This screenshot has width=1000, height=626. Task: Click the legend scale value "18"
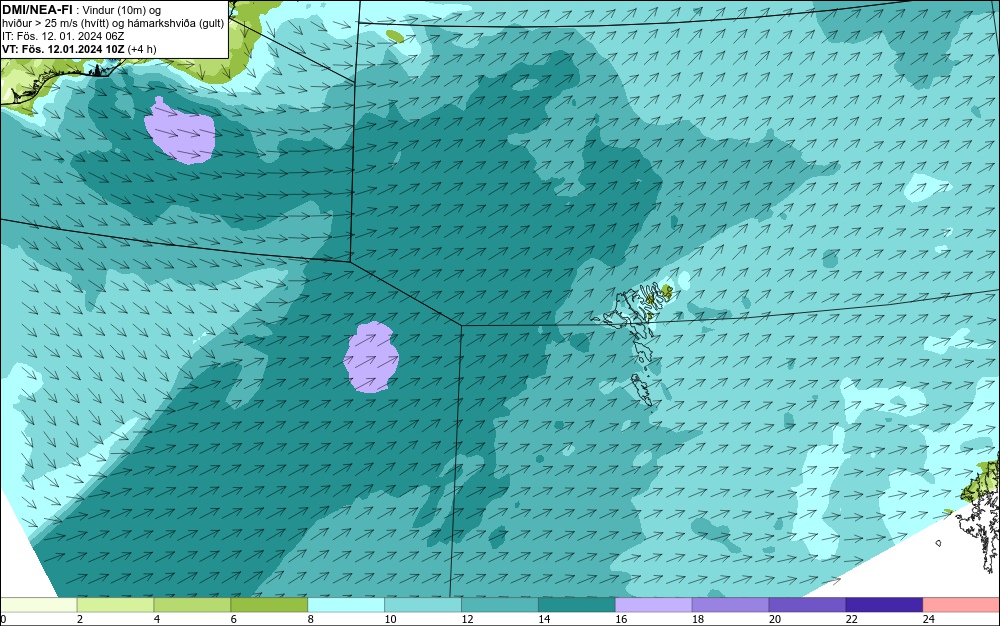698,619
